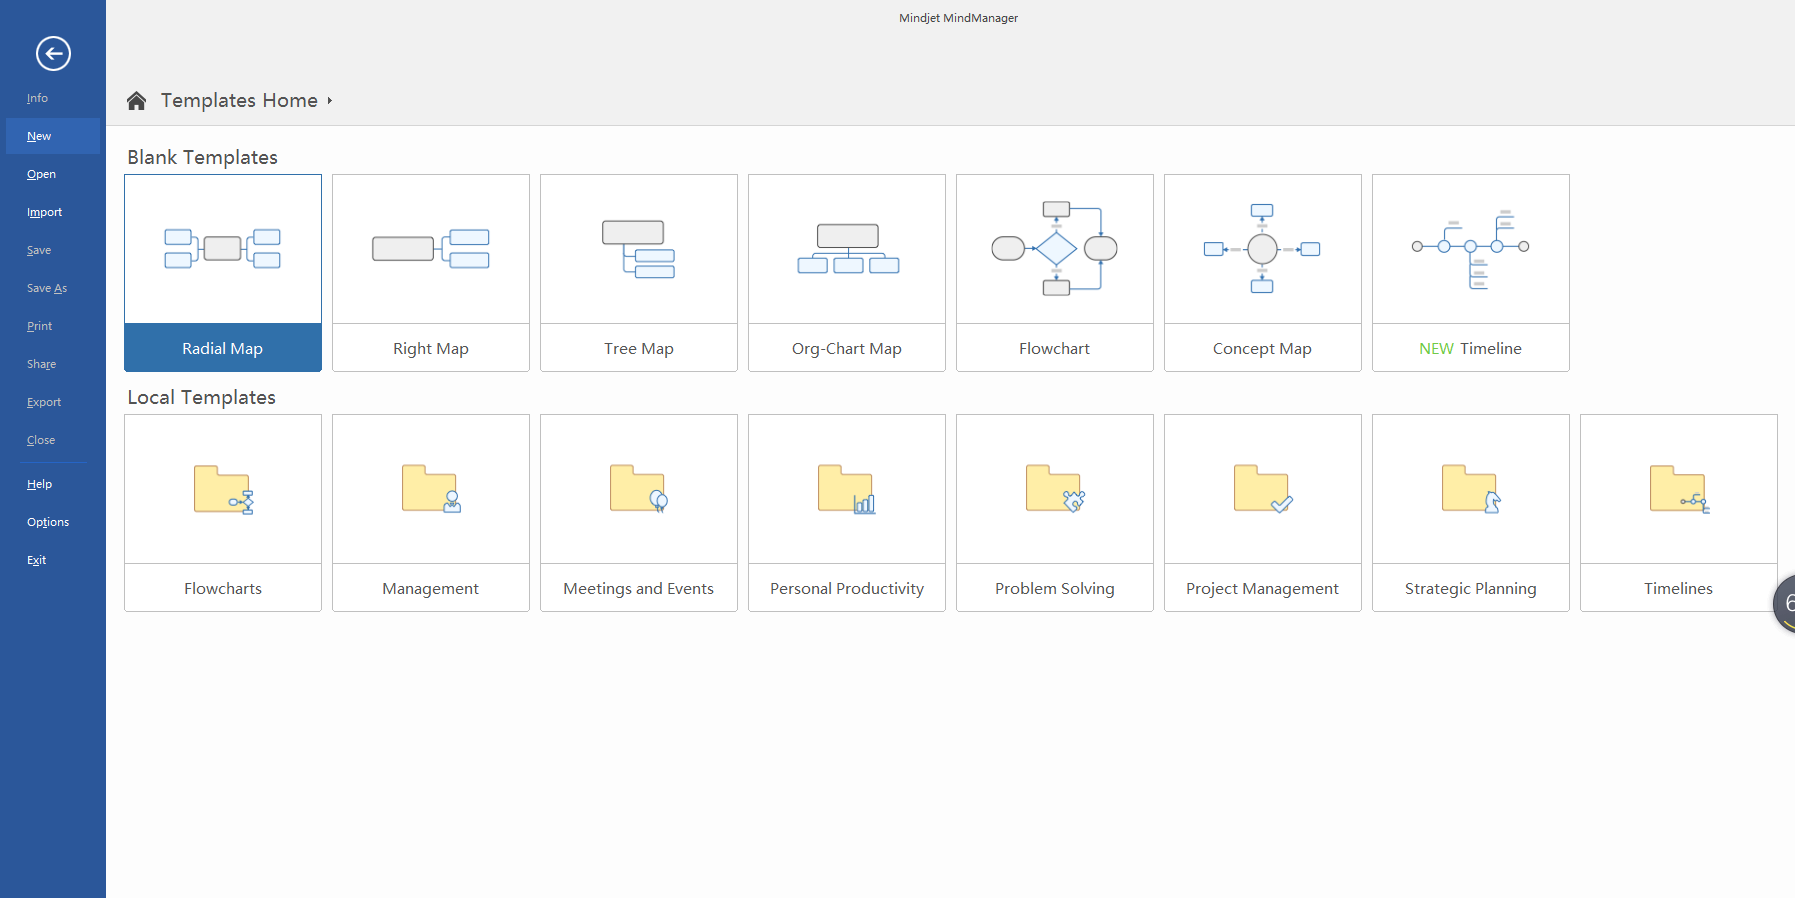Open the Info backstage page

coord(37,98)
